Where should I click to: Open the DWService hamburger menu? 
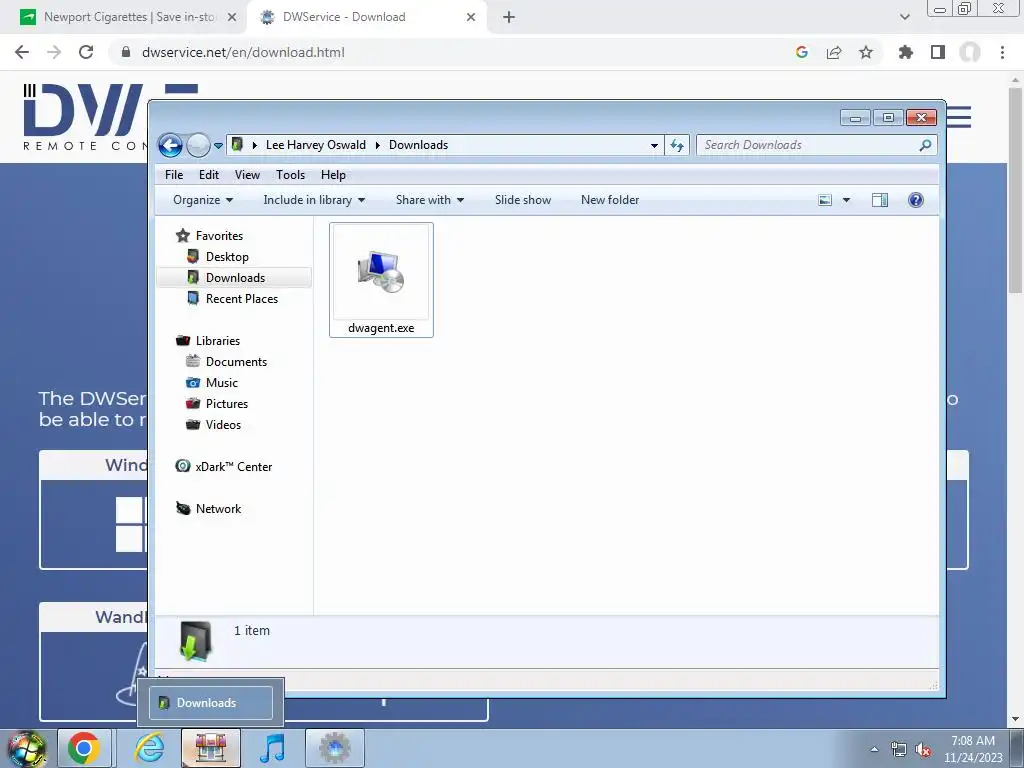click(959, 117)
